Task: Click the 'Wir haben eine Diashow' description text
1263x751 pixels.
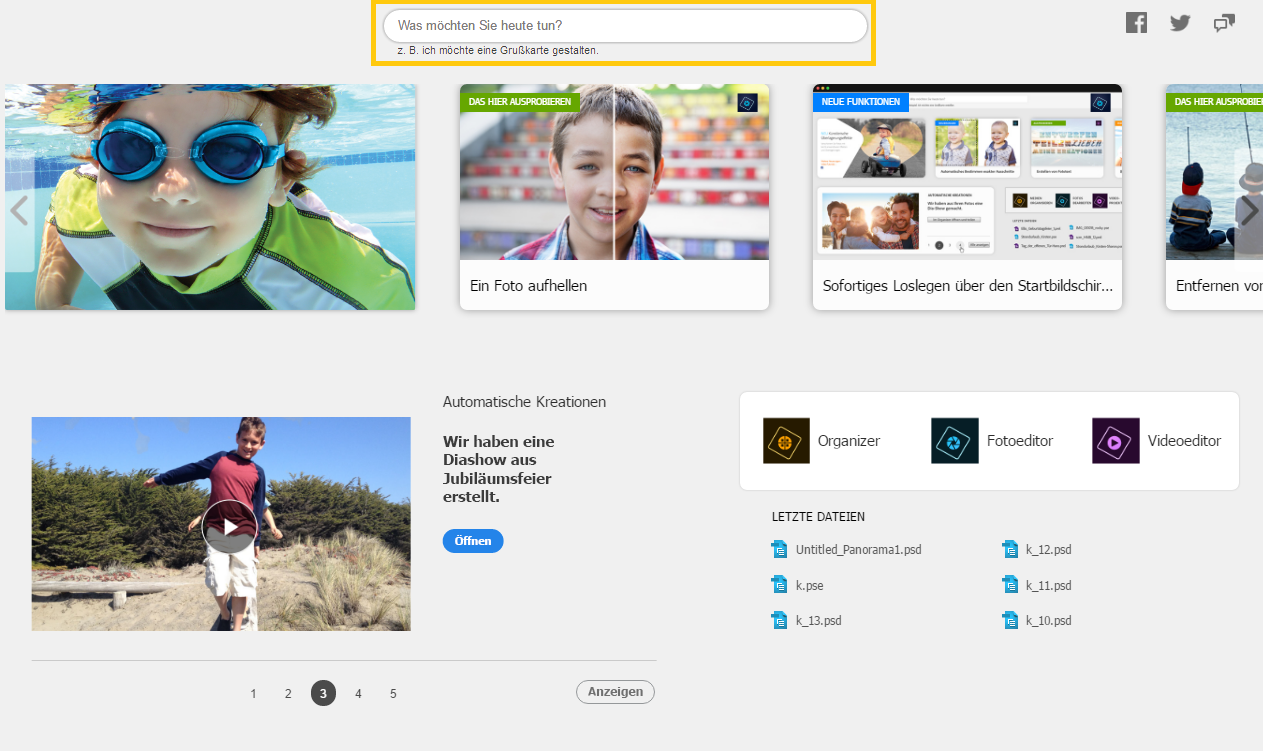Action: point(498,469)
